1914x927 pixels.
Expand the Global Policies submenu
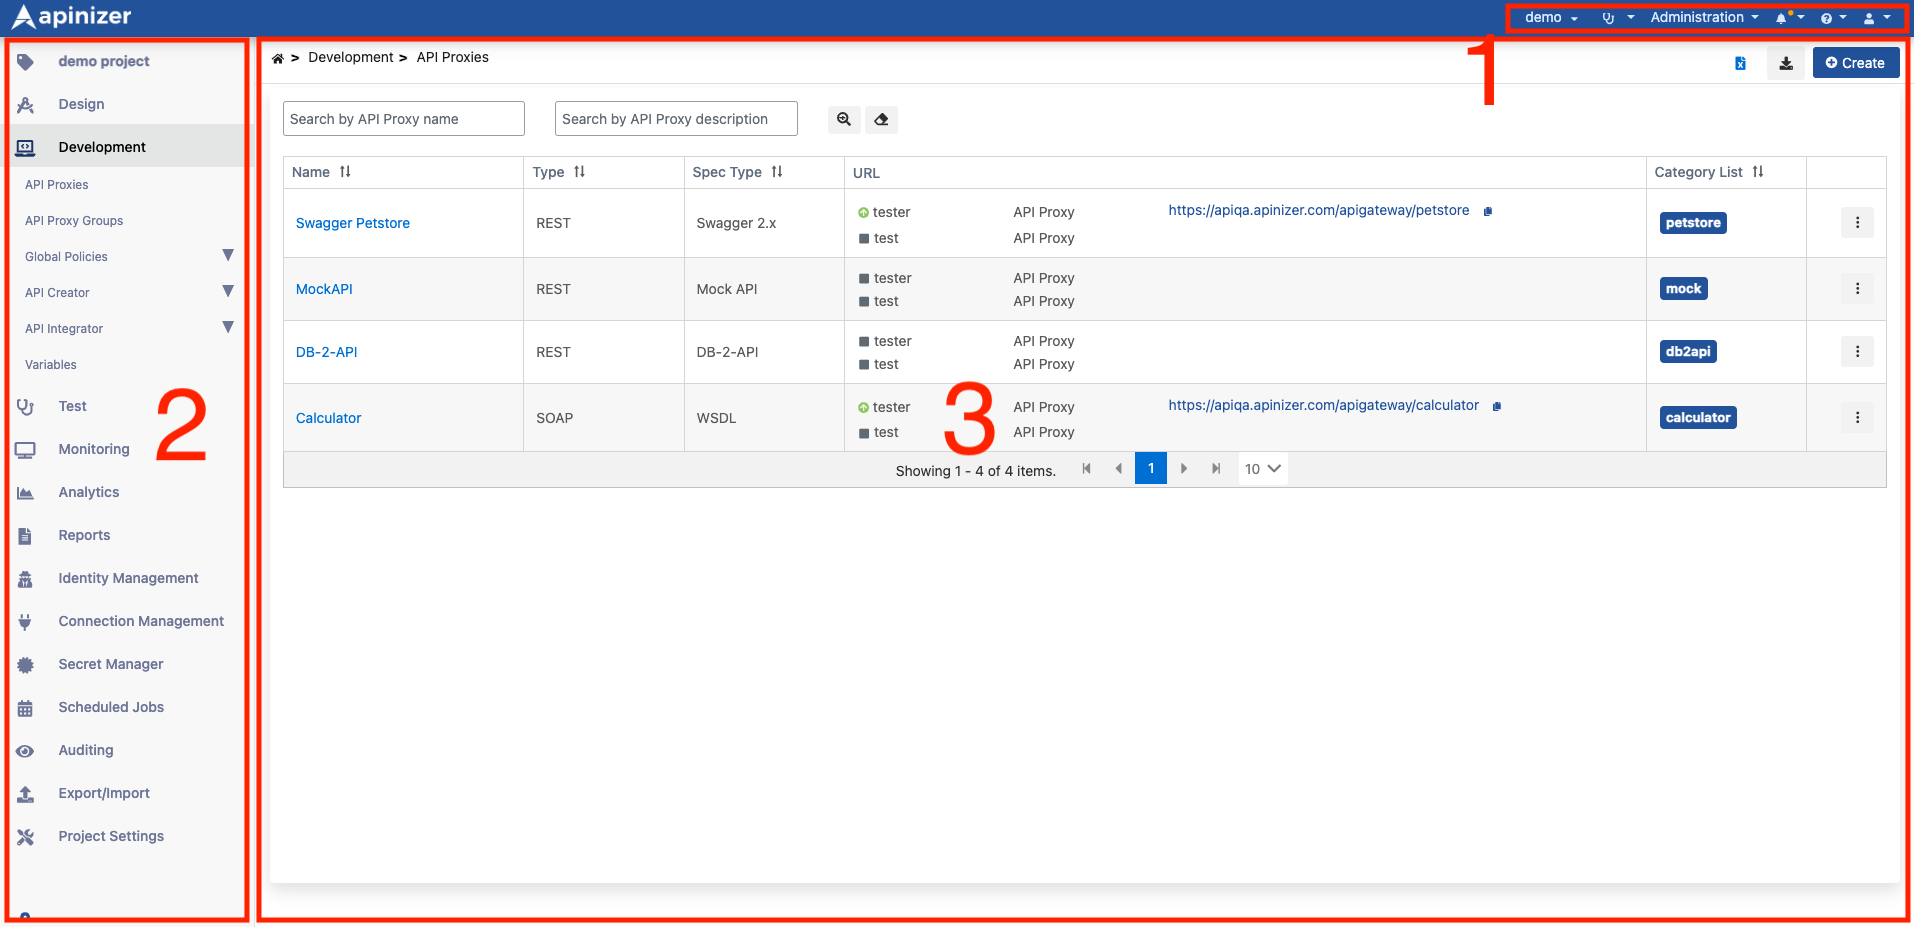tap(228, 256)
